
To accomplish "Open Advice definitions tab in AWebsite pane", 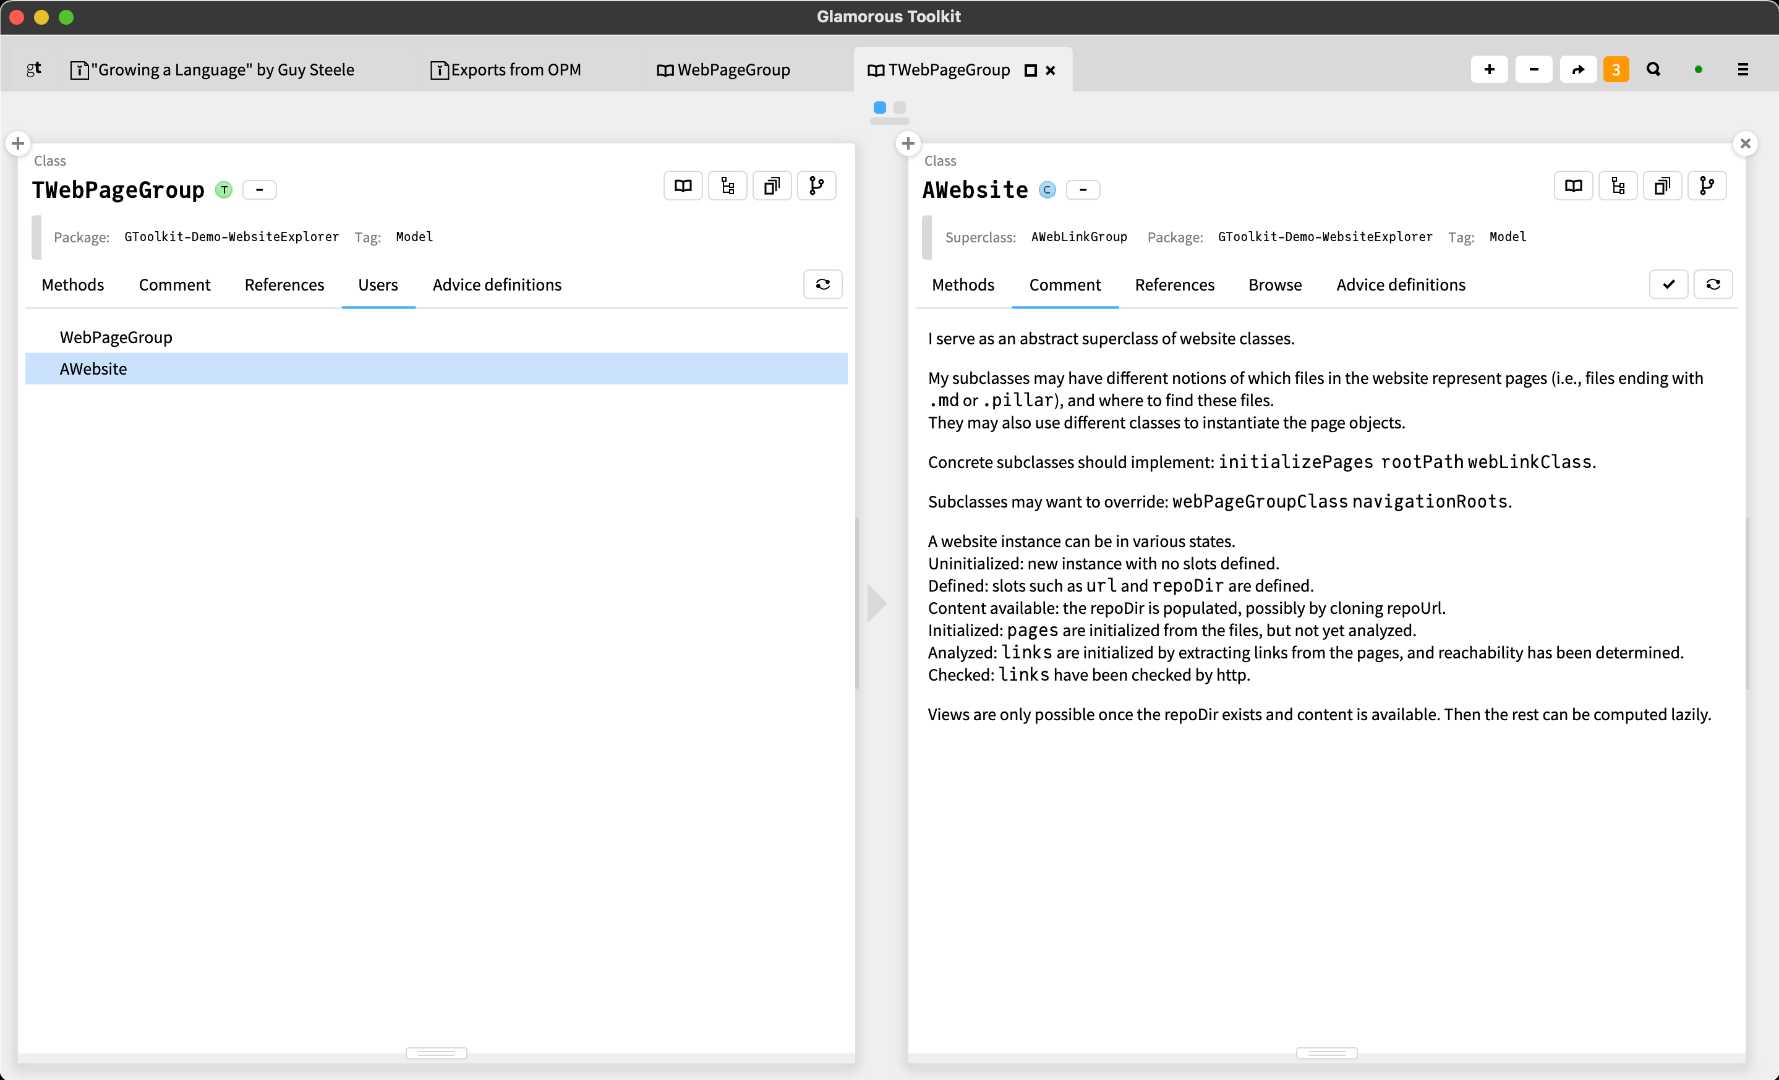I will click(x=1401, y=285).
